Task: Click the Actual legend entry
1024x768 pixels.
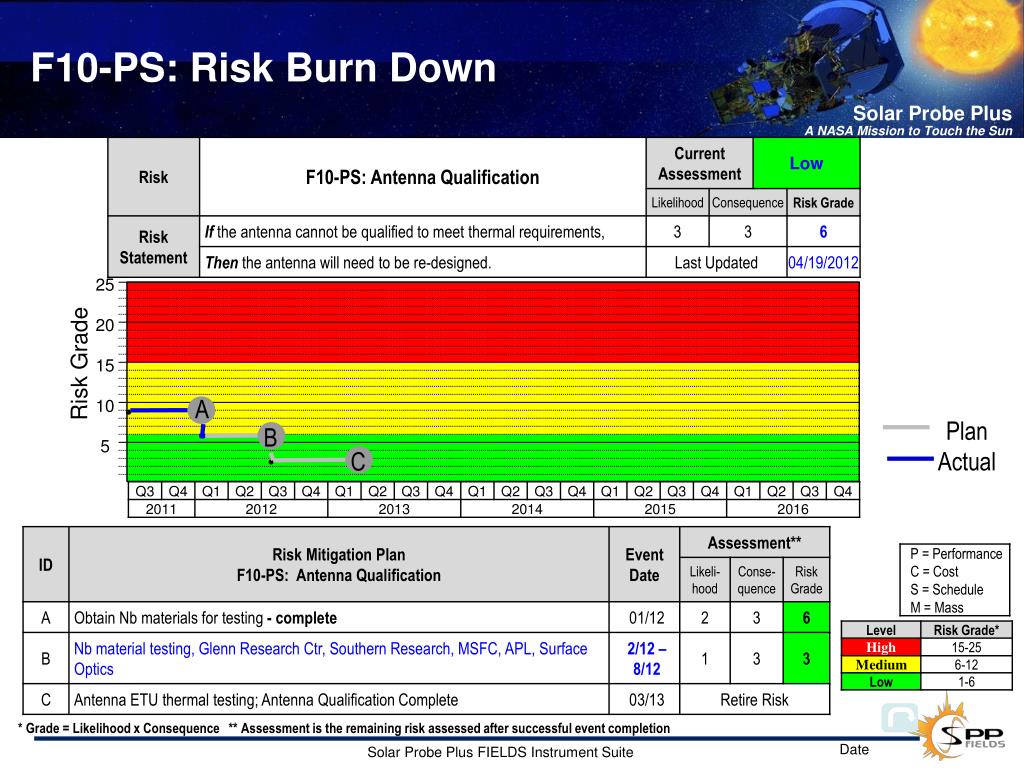Action: click(940, 462)
